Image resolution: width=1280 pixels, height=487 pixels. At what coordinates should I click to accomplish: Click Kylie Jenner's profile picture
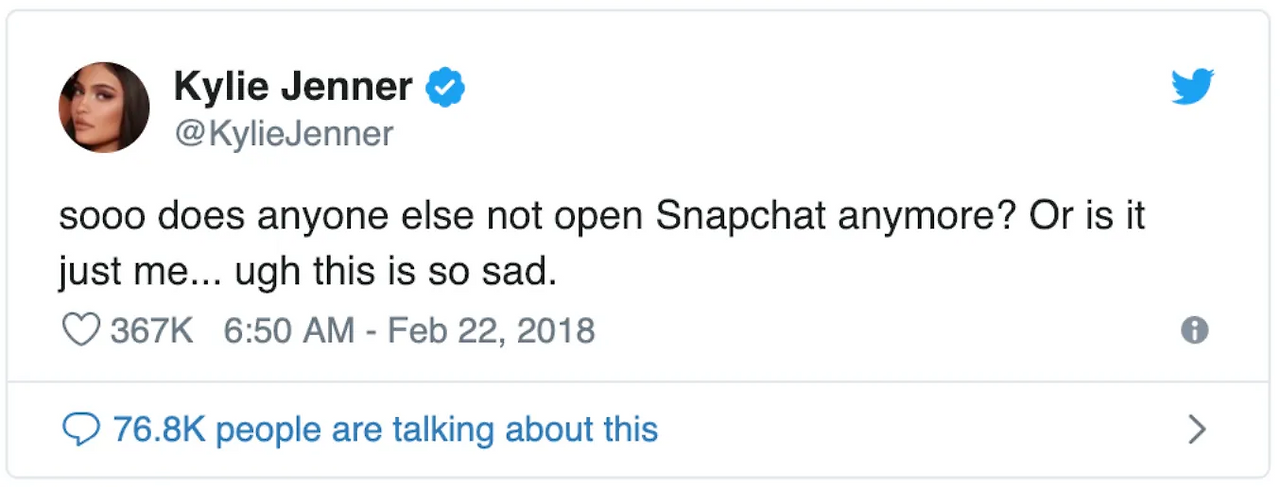(104, 107)
